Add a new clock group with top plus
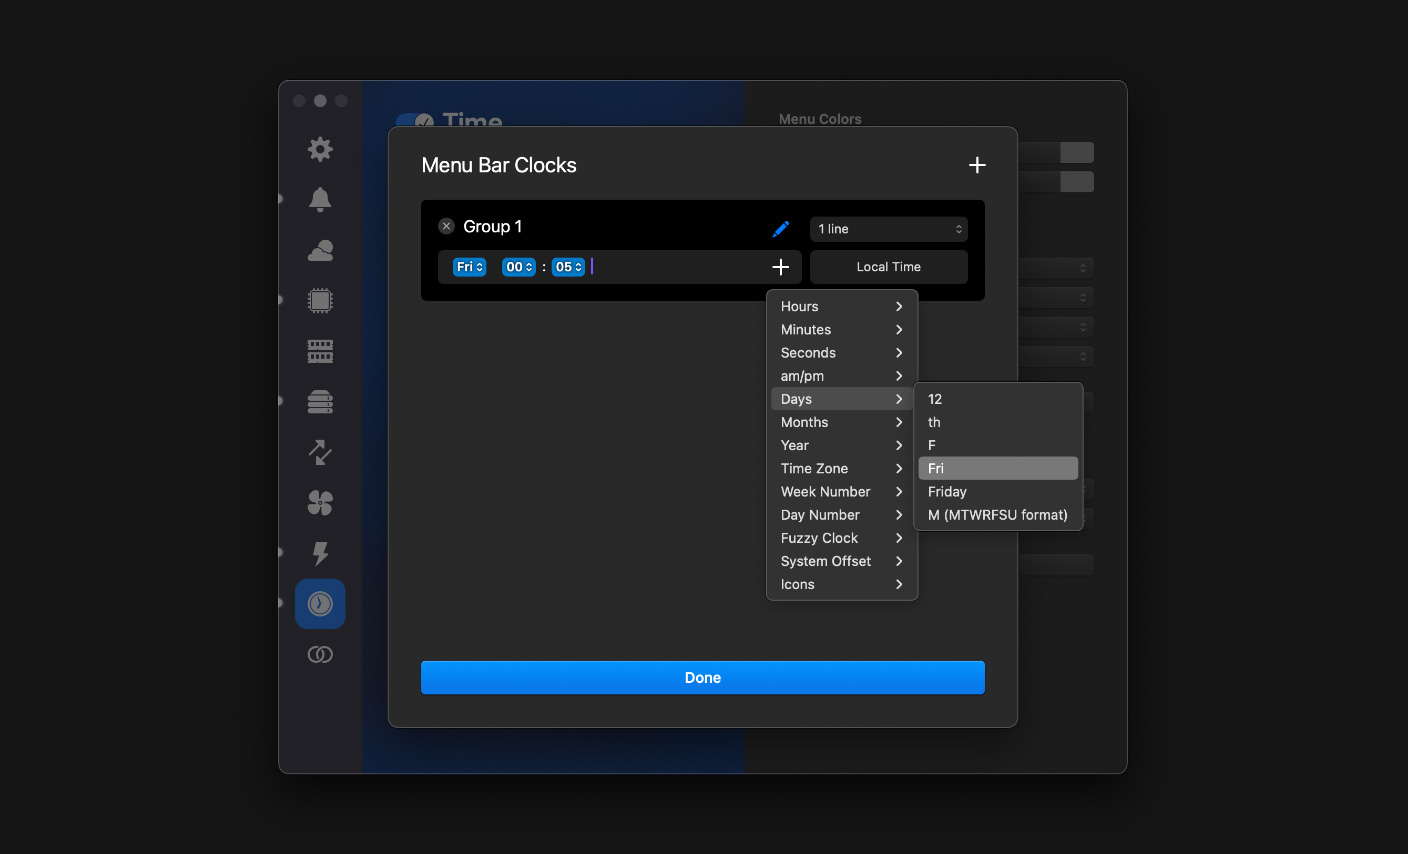 (x=978, y=165)
